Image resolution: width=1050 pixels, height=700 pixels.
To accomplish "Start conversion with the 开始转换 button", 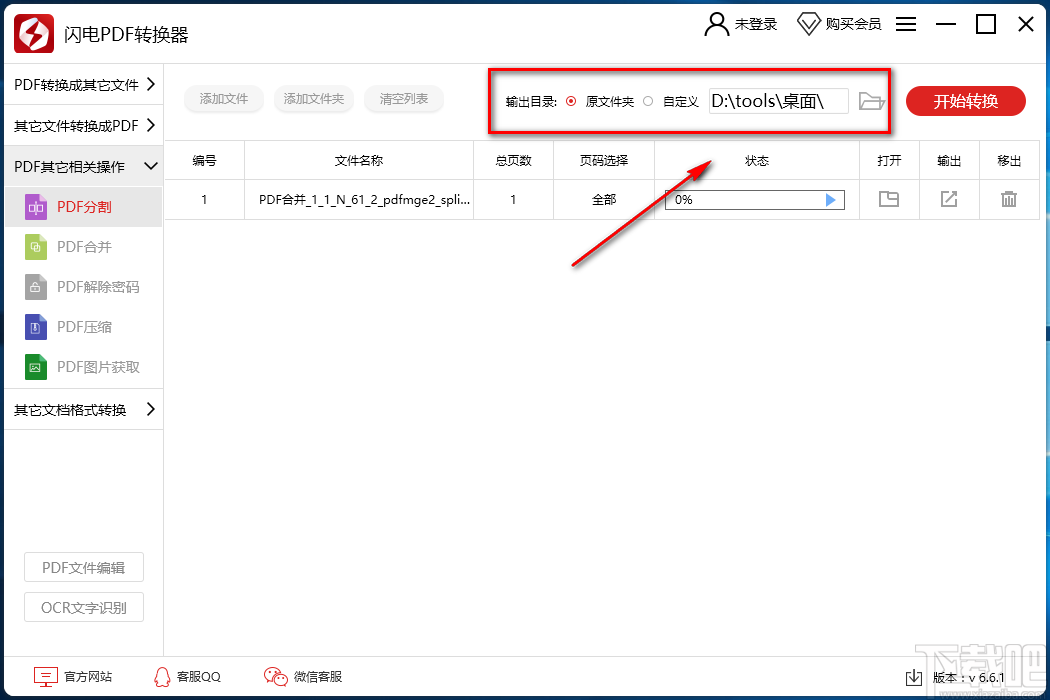I will [x=965, y=100].
